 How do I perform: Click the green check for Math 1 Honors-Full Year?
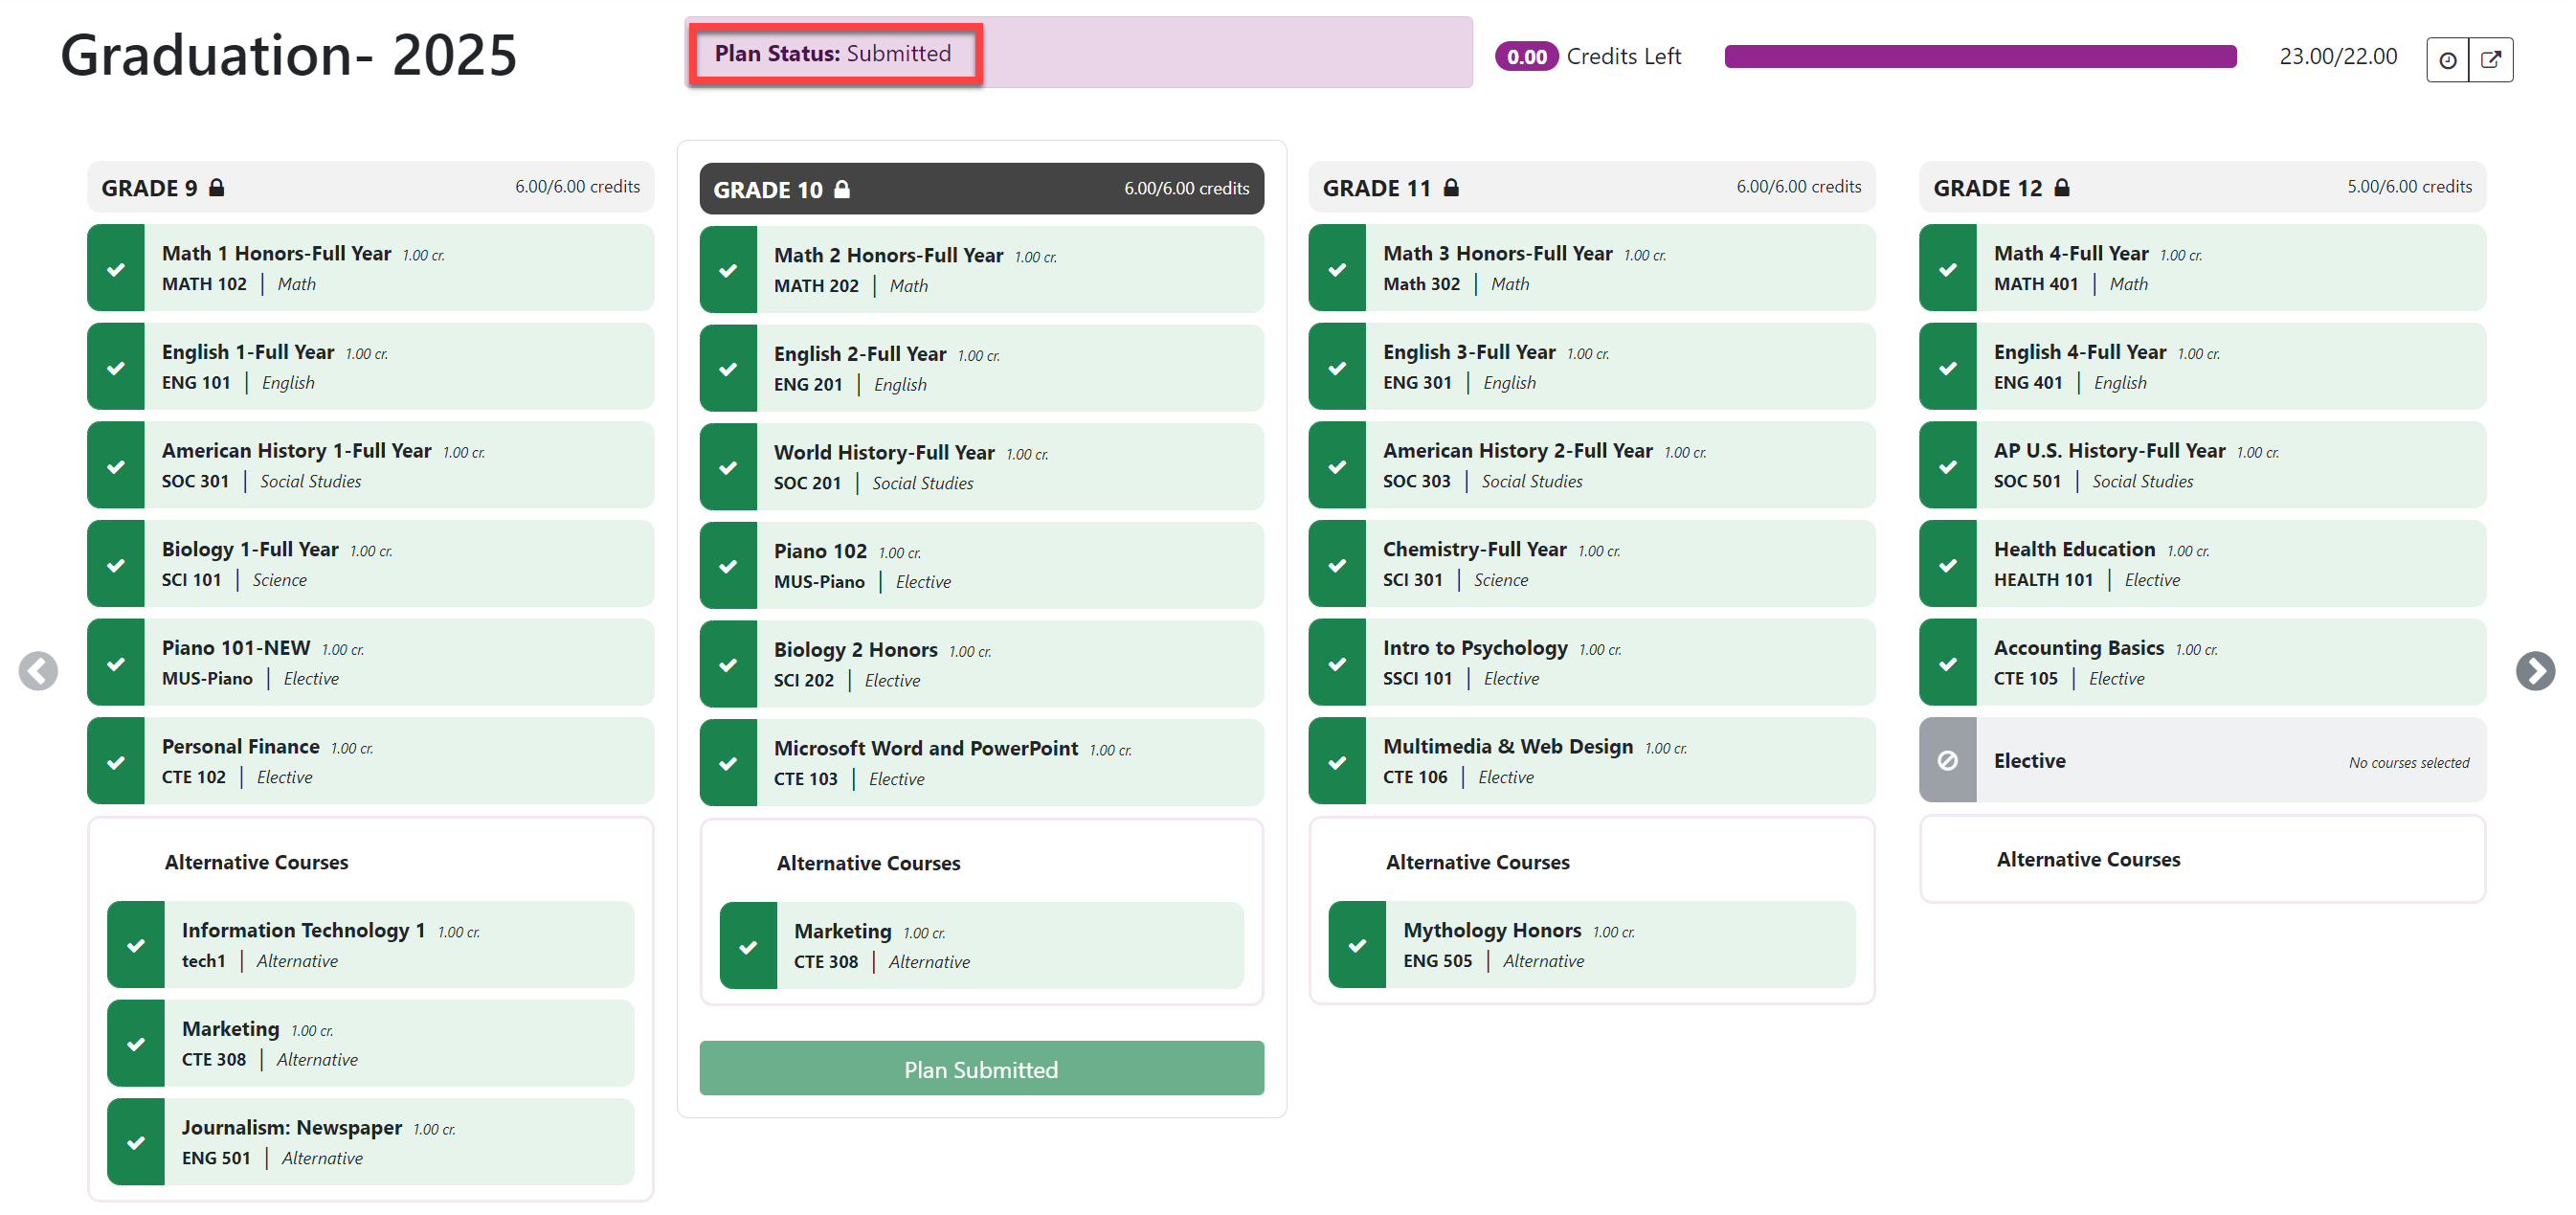point(116,268)
